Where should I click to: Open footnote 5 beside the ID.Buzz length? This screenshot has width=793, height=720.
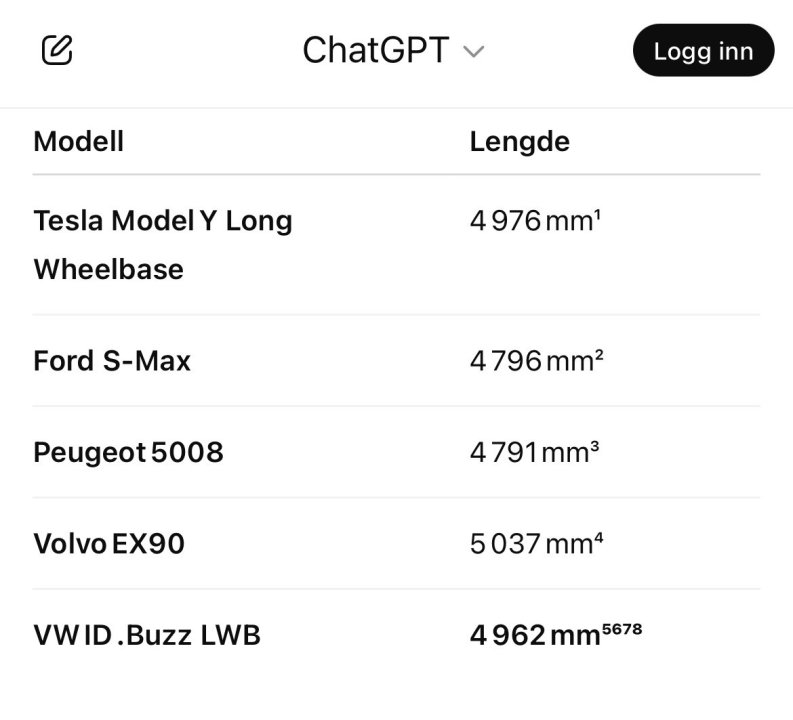tap(609, 627)
